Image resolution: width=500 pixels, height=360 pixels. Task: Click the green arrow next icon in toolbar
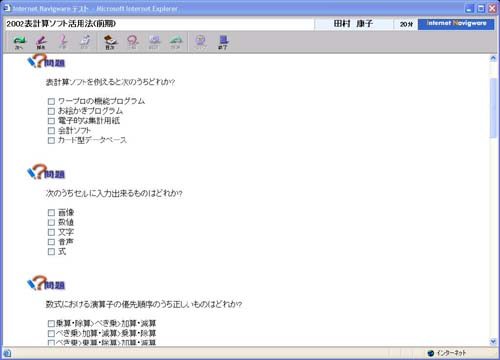click(x=19, y=42)
